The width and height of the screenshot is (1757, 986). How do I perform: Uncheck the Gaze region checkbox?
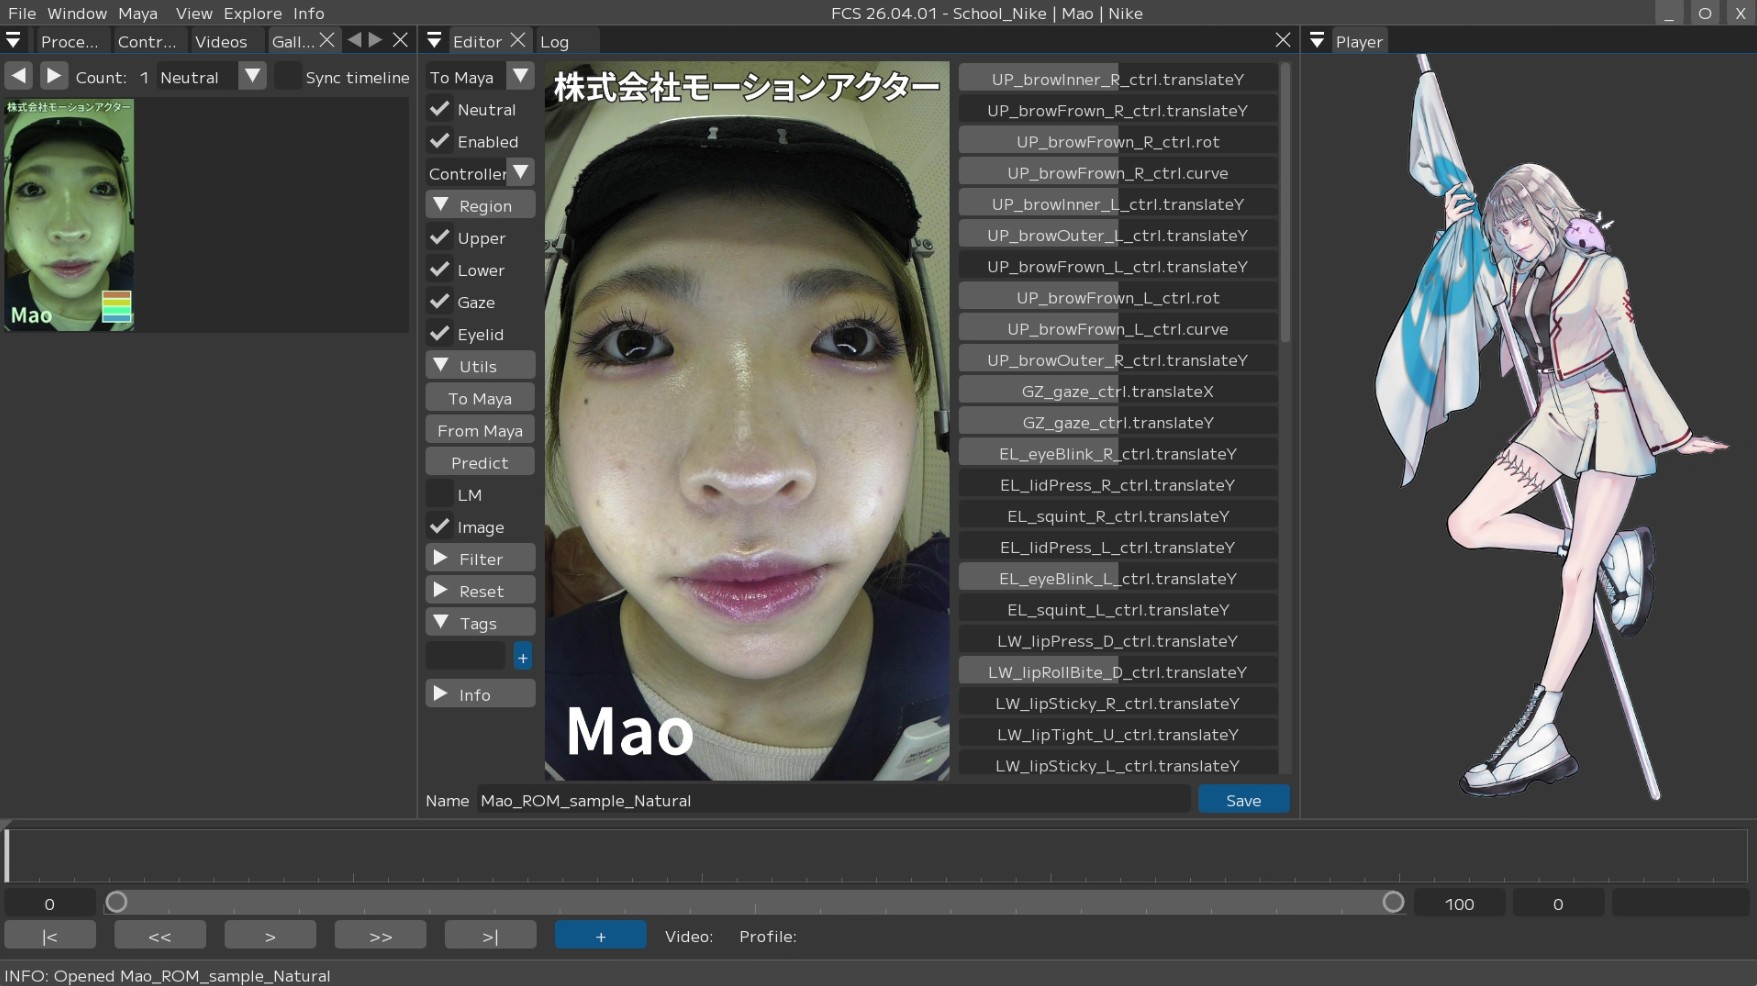click(440, 302)
